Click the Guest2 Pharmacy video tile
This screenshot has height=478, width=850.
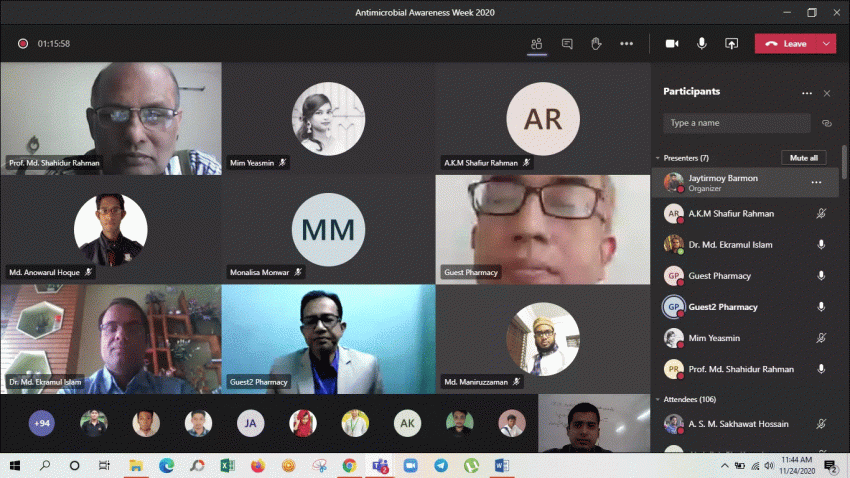point(329,339)
